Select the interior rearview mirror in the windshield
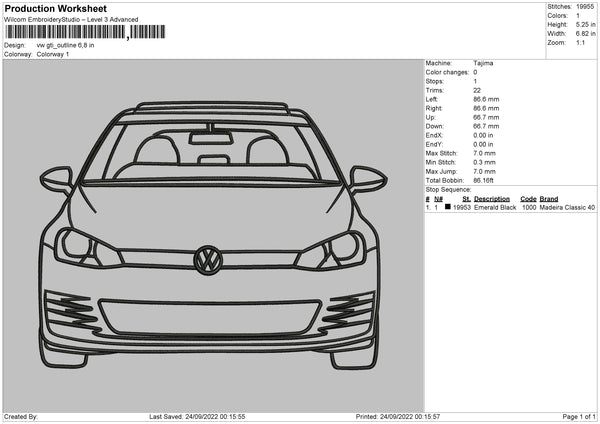 pos(212,127)
